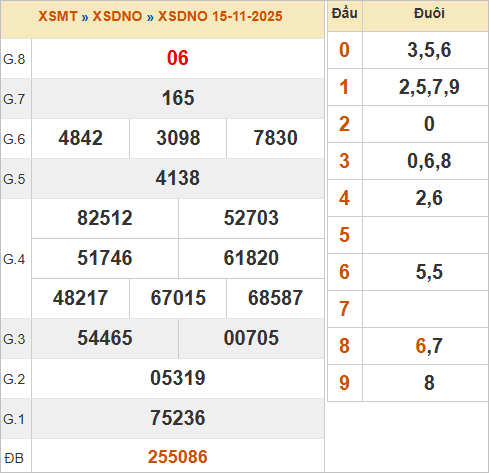
Task: Click the Đuôi column header
Action: pos(429,13)
